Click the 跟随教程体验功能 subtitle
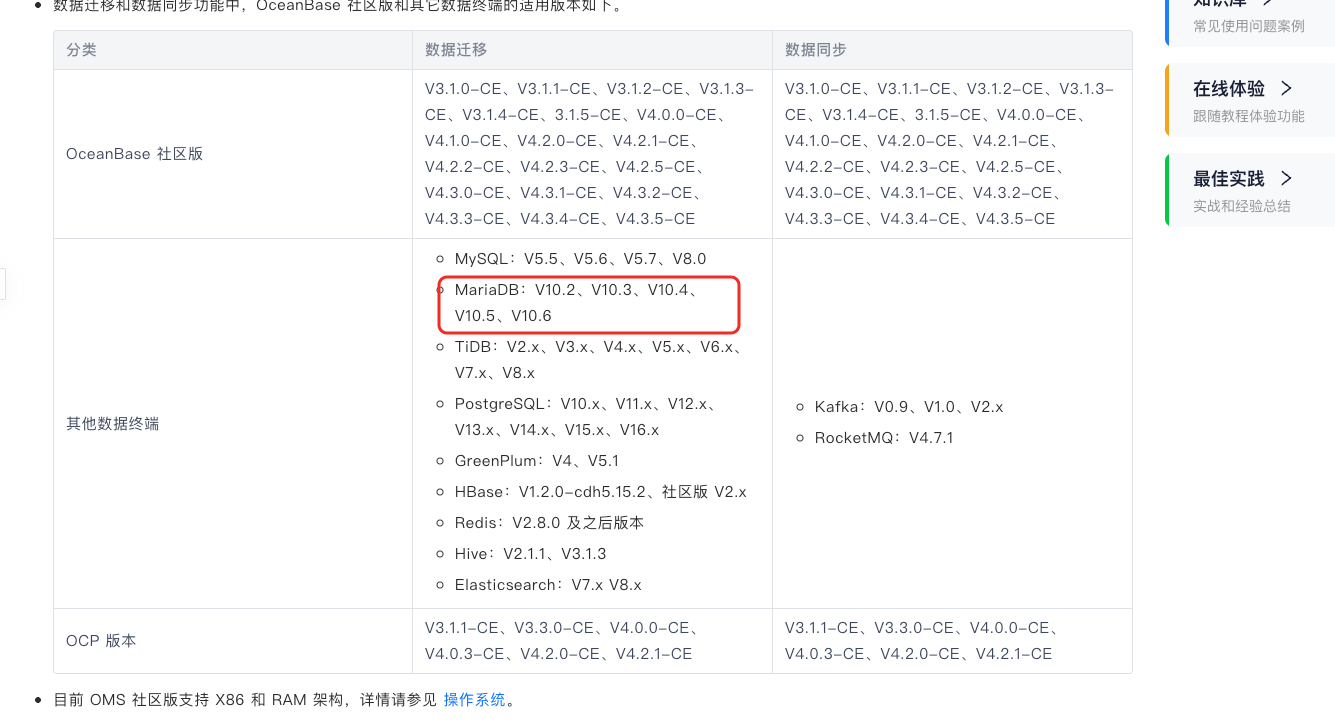This screenshot has height=723, width=1335. pos(1249,116)
